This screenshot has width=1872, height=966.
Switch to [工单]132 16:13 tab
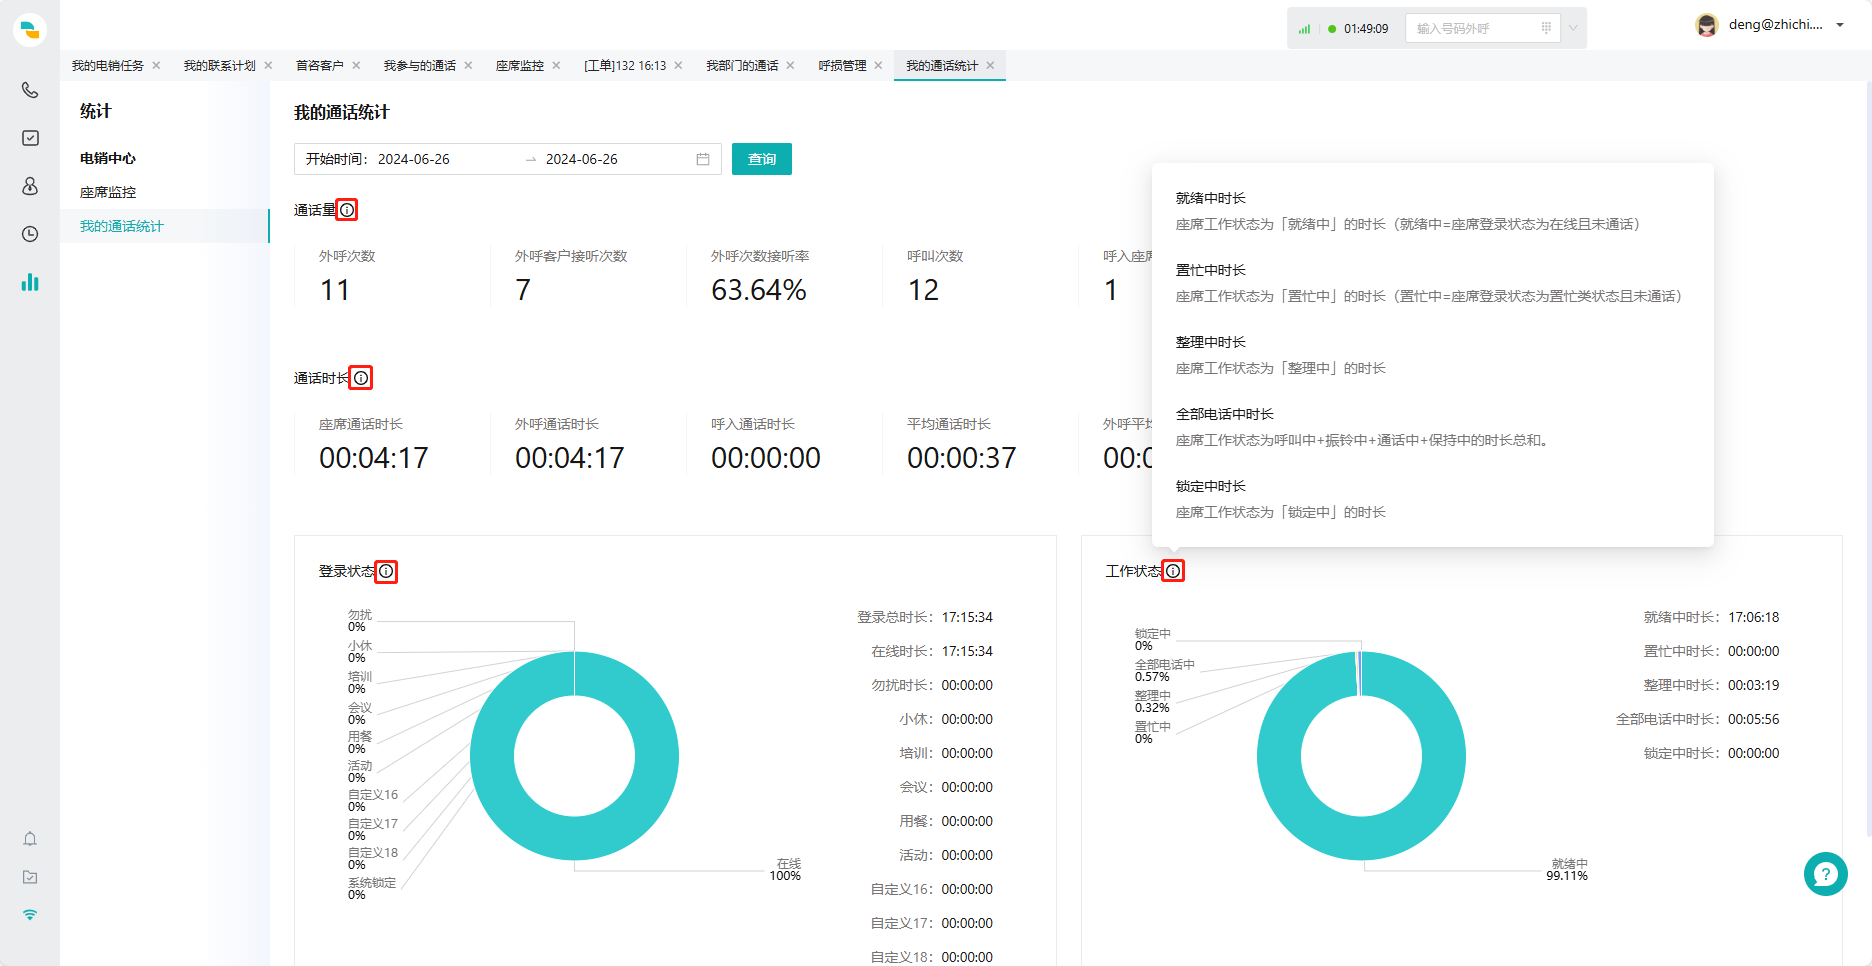(625, 65)
